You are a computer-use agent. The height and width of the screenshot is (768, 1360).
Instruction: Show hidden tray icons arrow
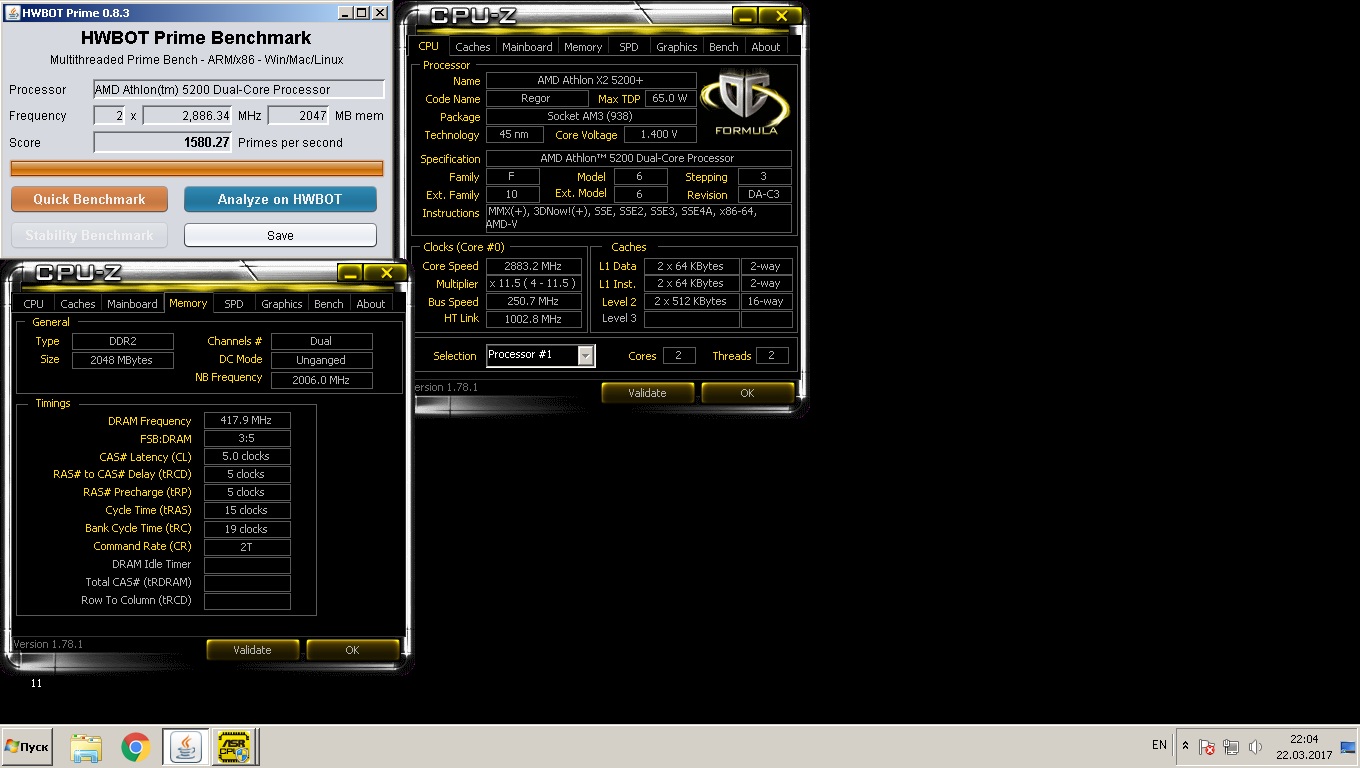(1185, 746)
